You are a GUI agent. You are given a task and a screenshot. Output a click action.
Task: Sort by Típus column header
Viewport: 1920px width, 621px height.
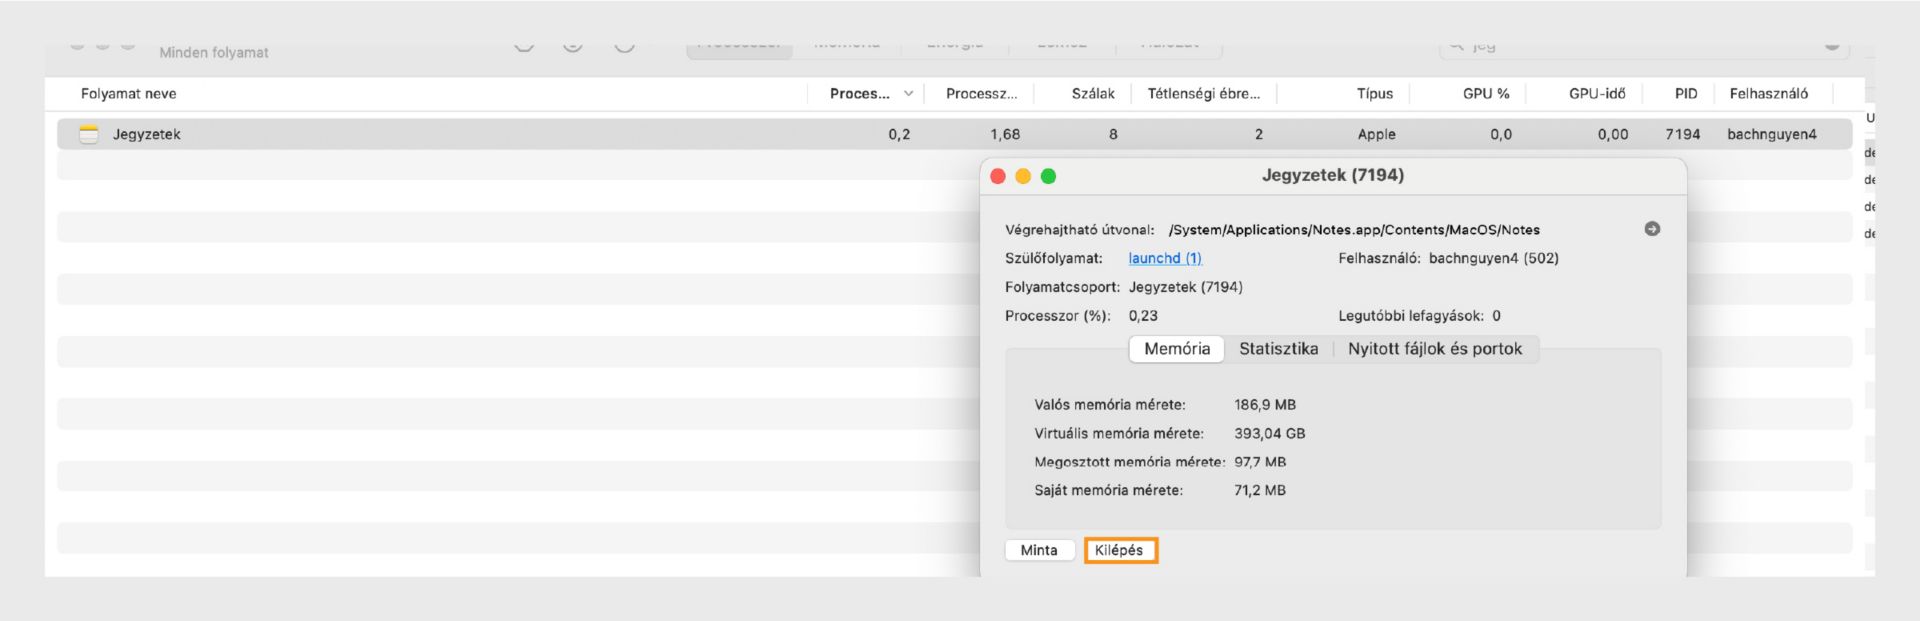point(1375,94)
